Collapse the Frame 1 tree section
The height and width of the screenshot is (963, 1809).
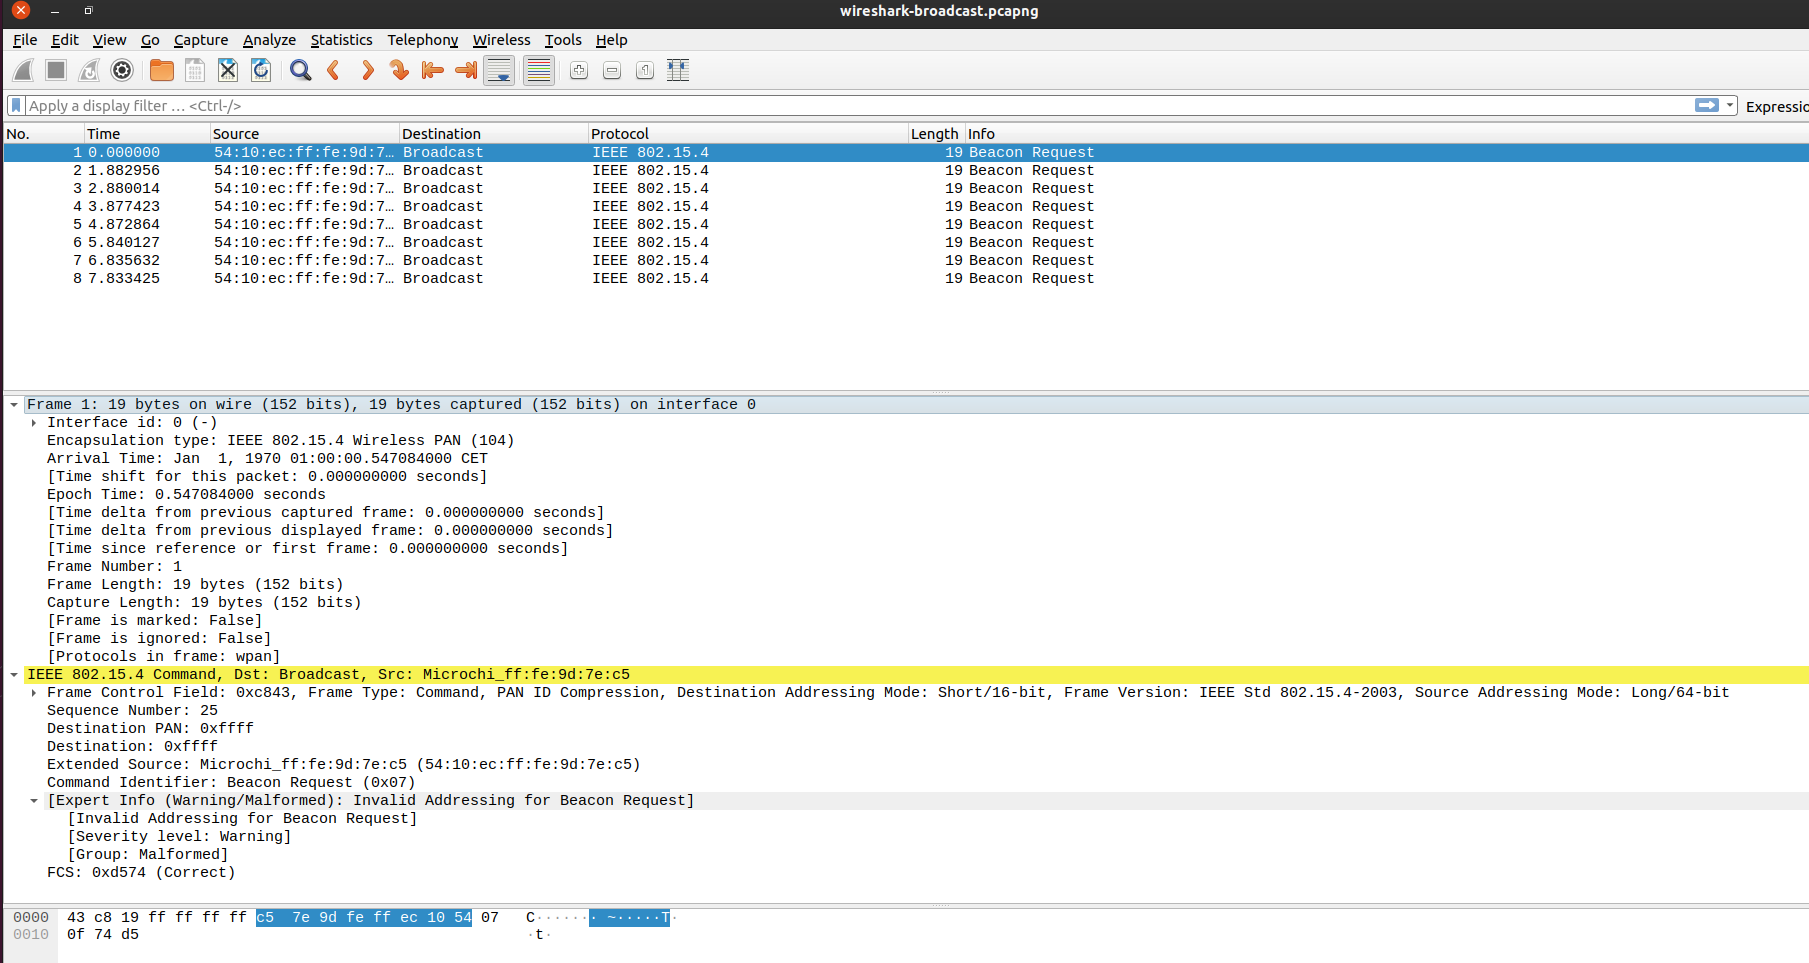tap(14, 405)
